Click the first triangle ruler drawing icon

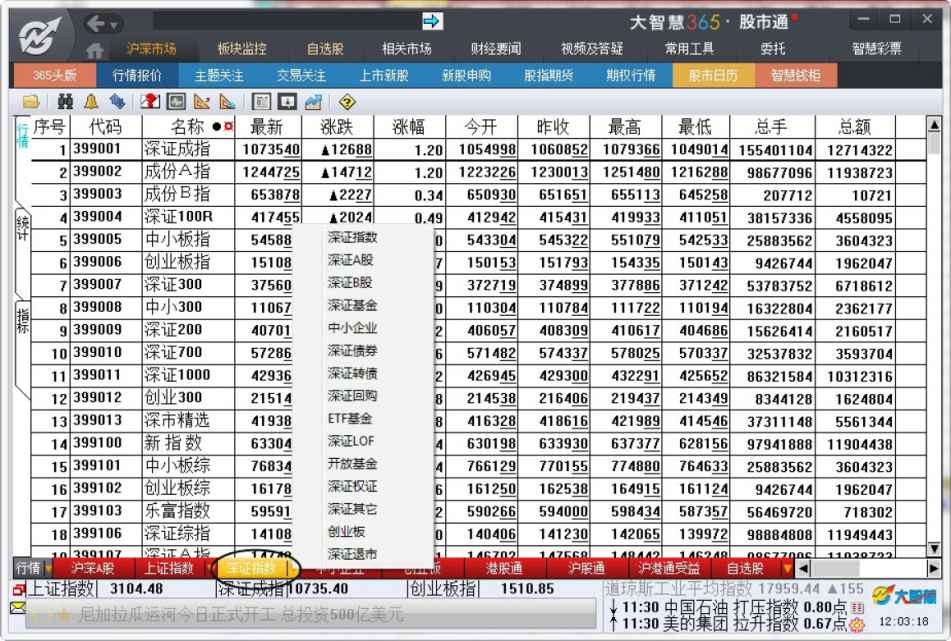tap(201, 102)
